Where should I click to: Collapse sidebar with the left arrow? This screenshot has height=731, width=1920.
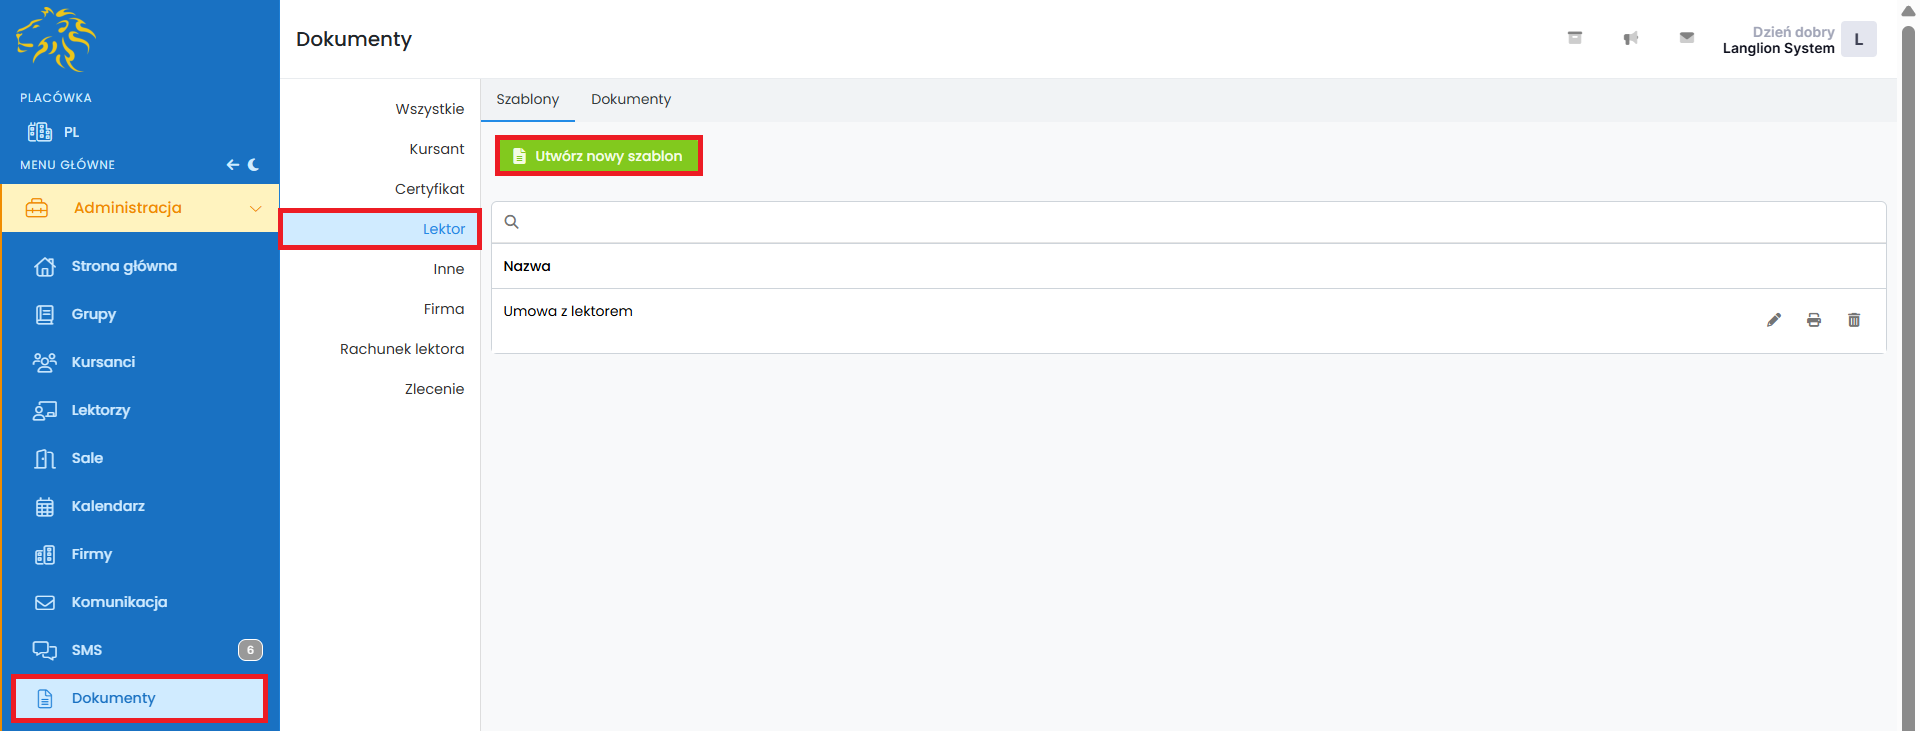pyautogui.click(x=232, y=165)
